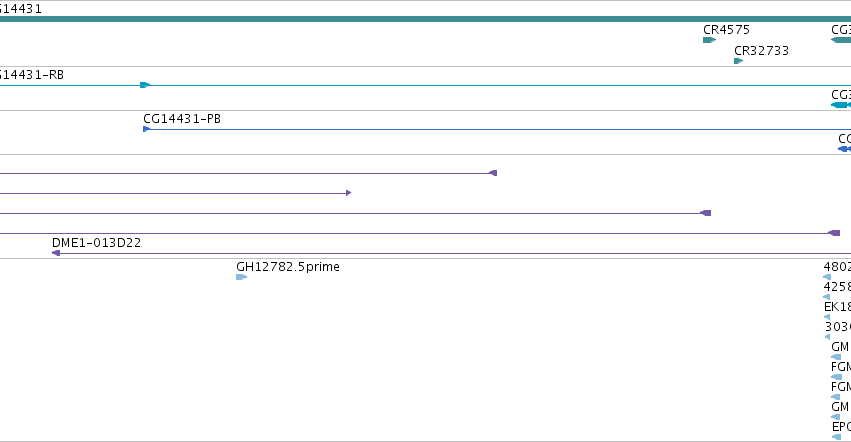Viewport: 851px width, 442px height.
Task: Select the CG14431-RB transcript exon arrow
Action: 145,85
